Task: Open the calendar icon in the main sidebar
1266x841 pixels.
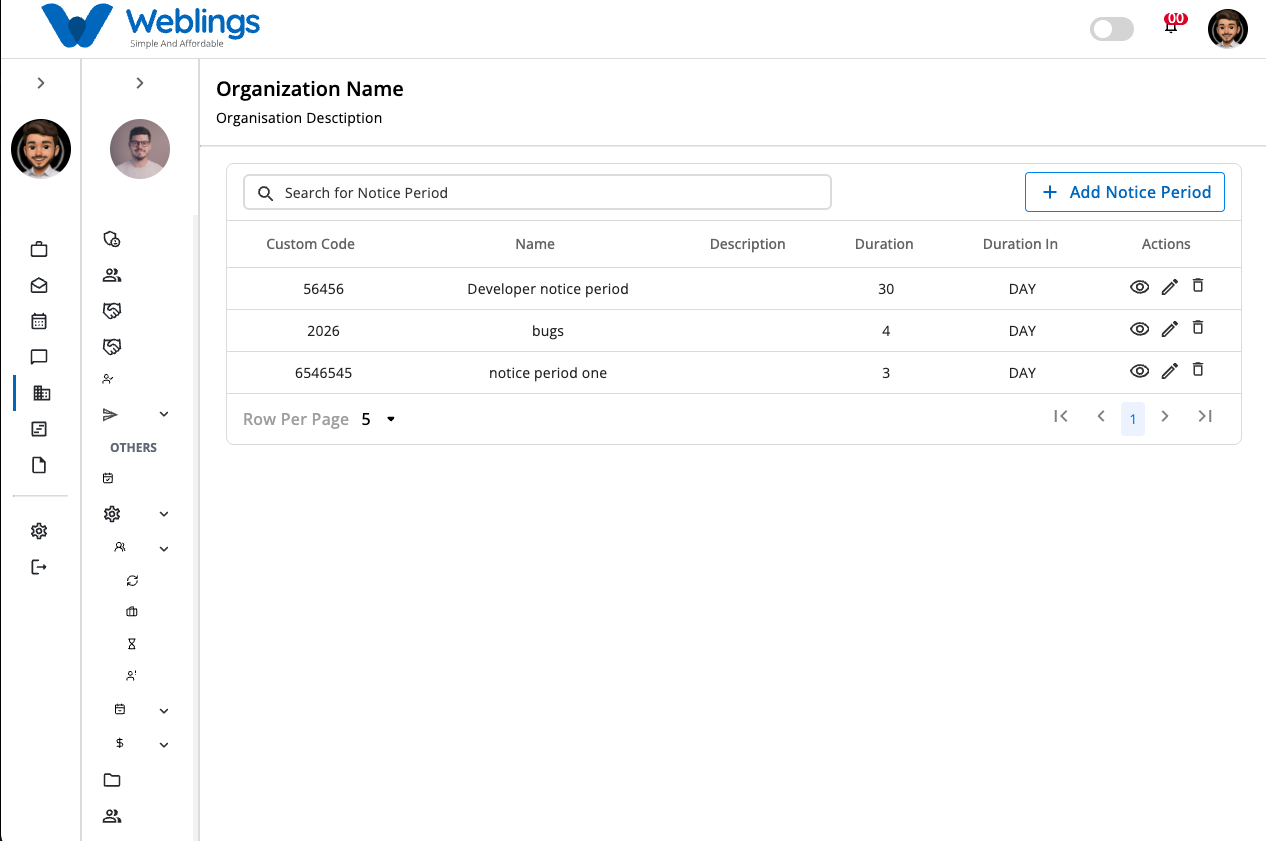Action: point(39,321)
